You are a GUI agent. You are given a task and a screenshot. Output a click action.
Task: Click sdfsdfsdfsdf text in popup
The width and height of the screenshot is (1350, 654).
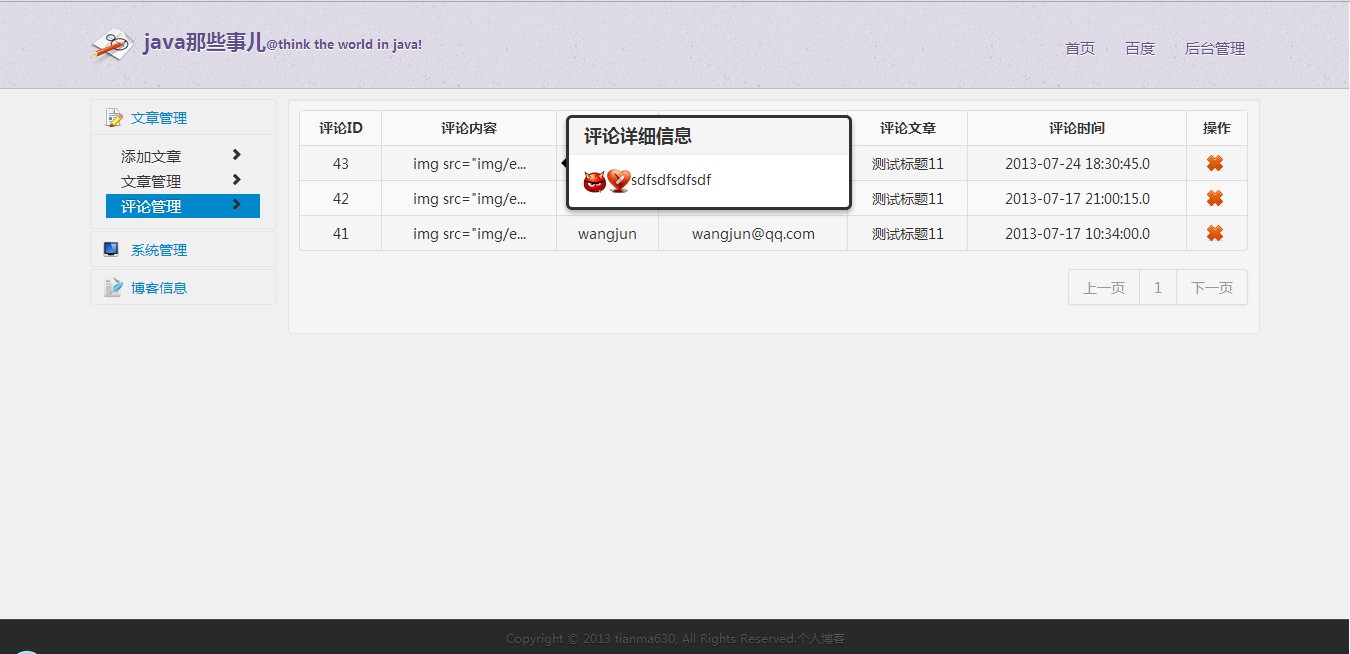tap(671, 180)
